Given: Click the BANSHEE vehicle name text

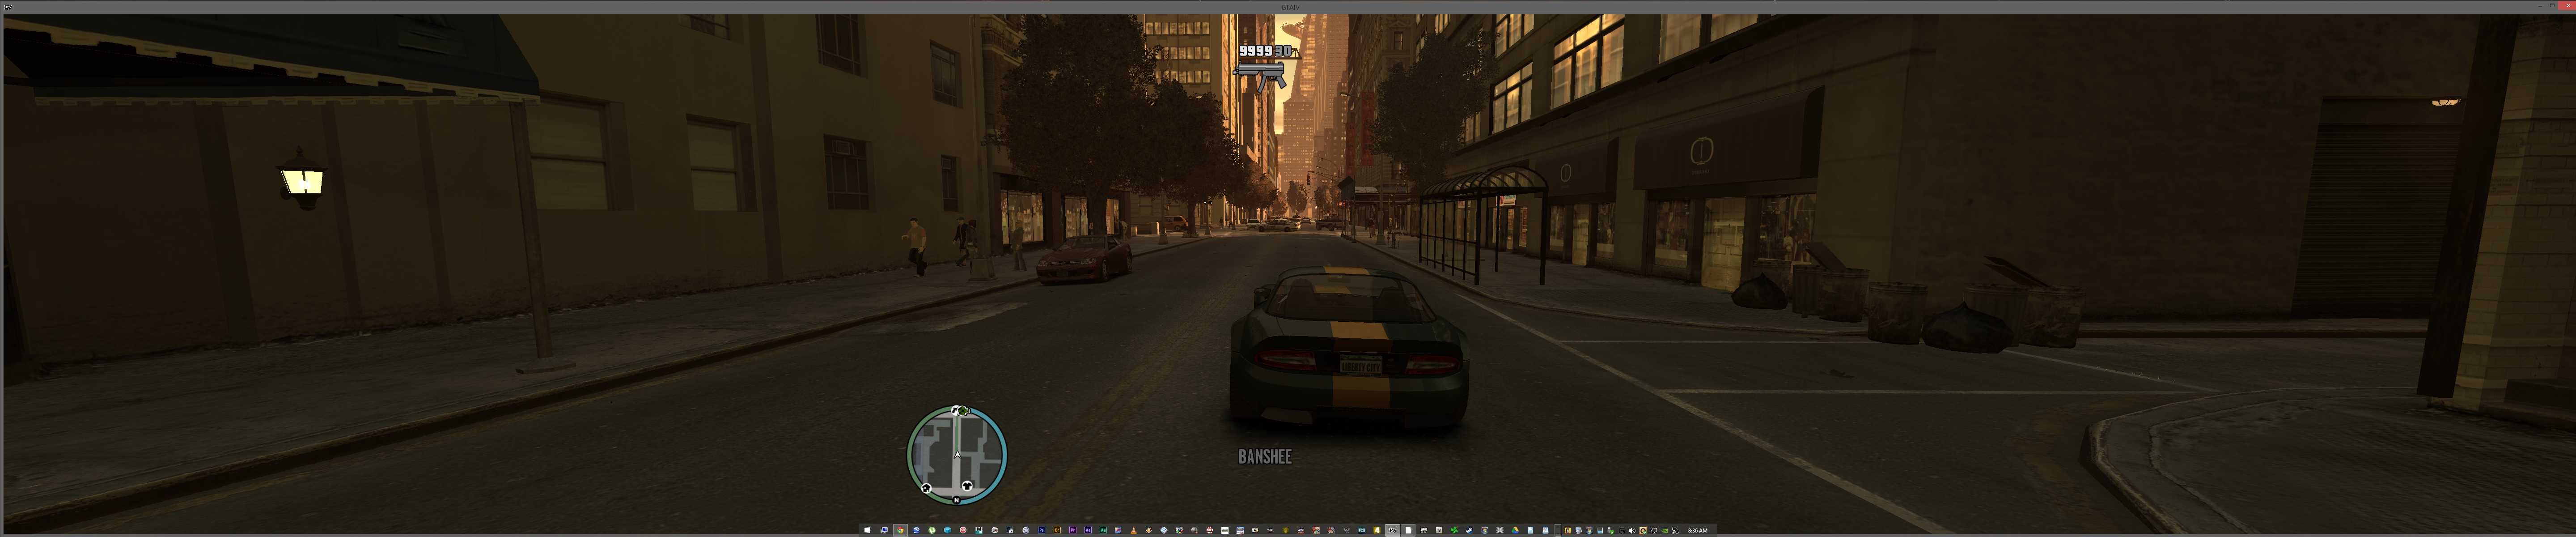Looking at the screenshot, I should tap(1265, 457).
